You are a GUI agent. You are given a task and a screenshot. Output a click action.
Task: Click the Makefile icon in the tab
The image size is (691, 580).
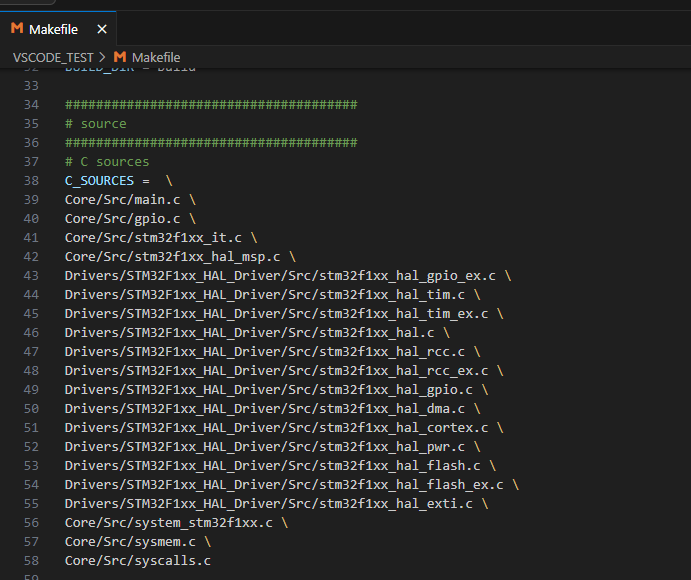(17, 29)
